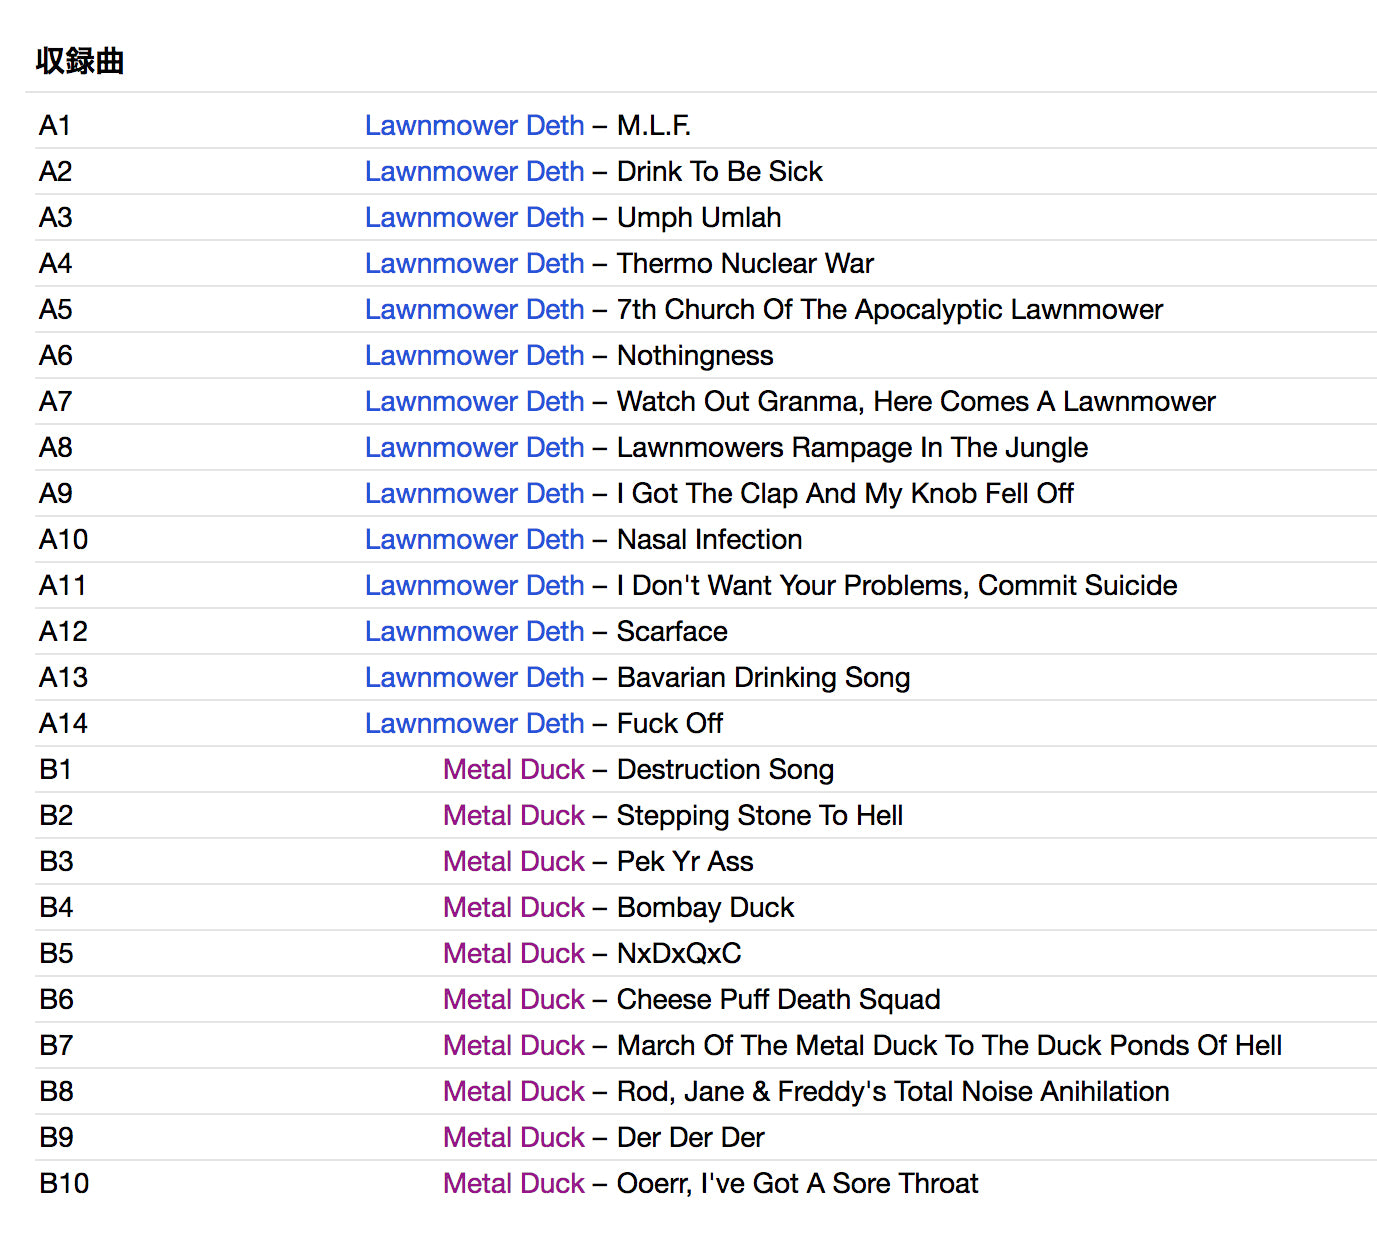Click Lawnmower Deth link on track A8
The image size is (1377, 1242).
coord(474,447)
